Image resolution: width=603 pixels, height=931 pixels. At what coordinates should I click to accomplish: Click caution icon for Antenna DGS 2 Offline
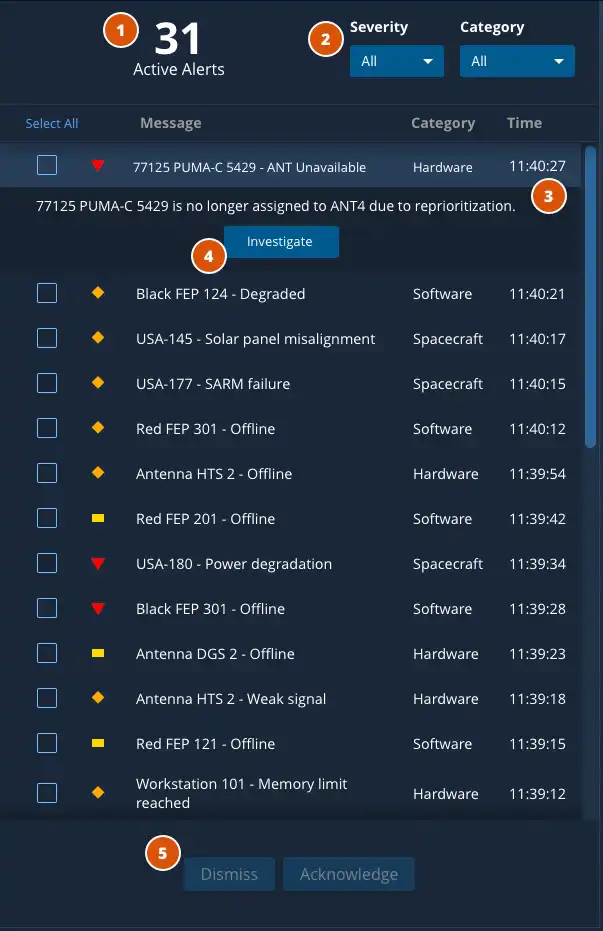98,653
